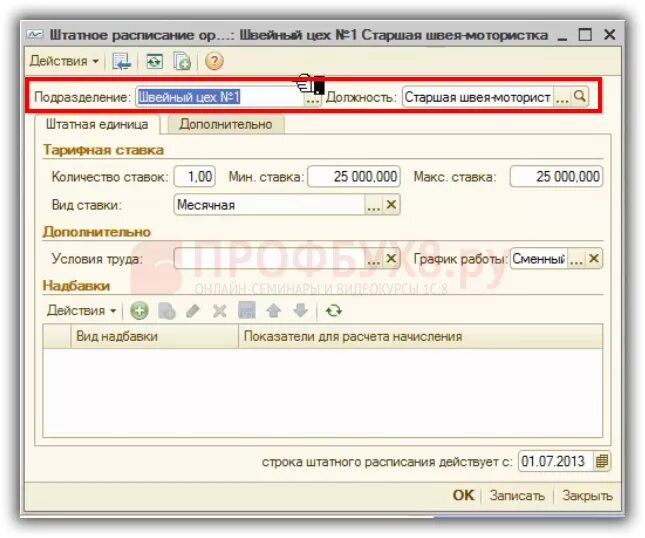Viewport: 645px width, 538px height.
Task: Click the find-in-list toolbar icon
Action: click(122, 61)
